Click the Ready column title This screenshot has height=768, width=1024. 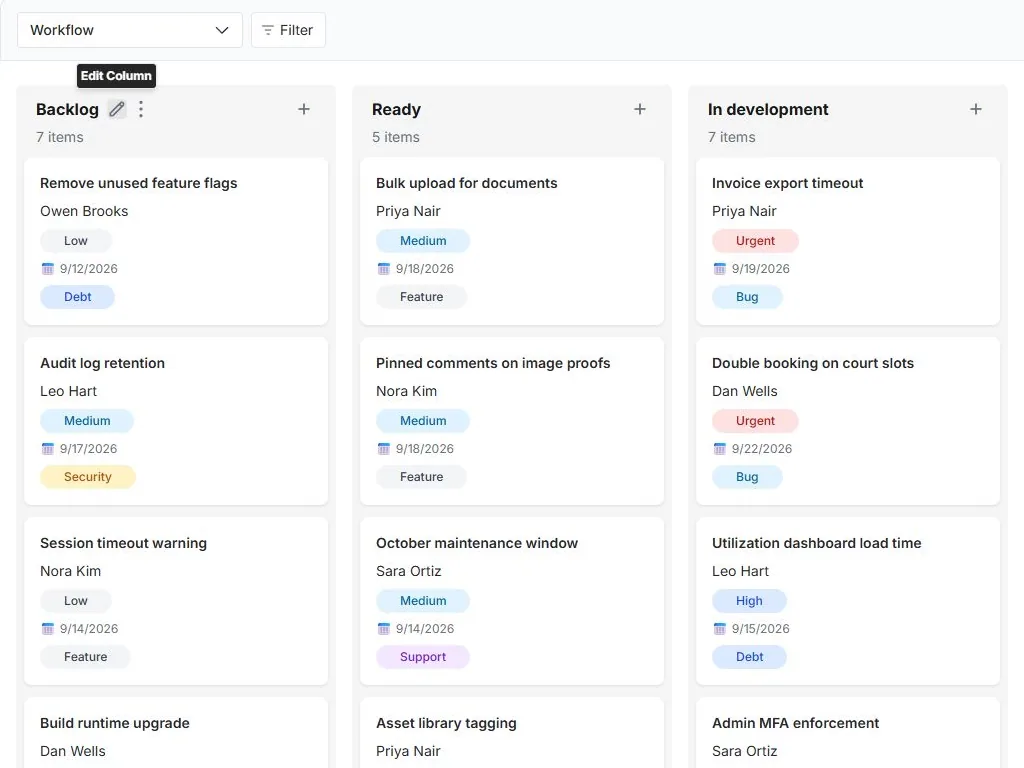click(396, 109)
